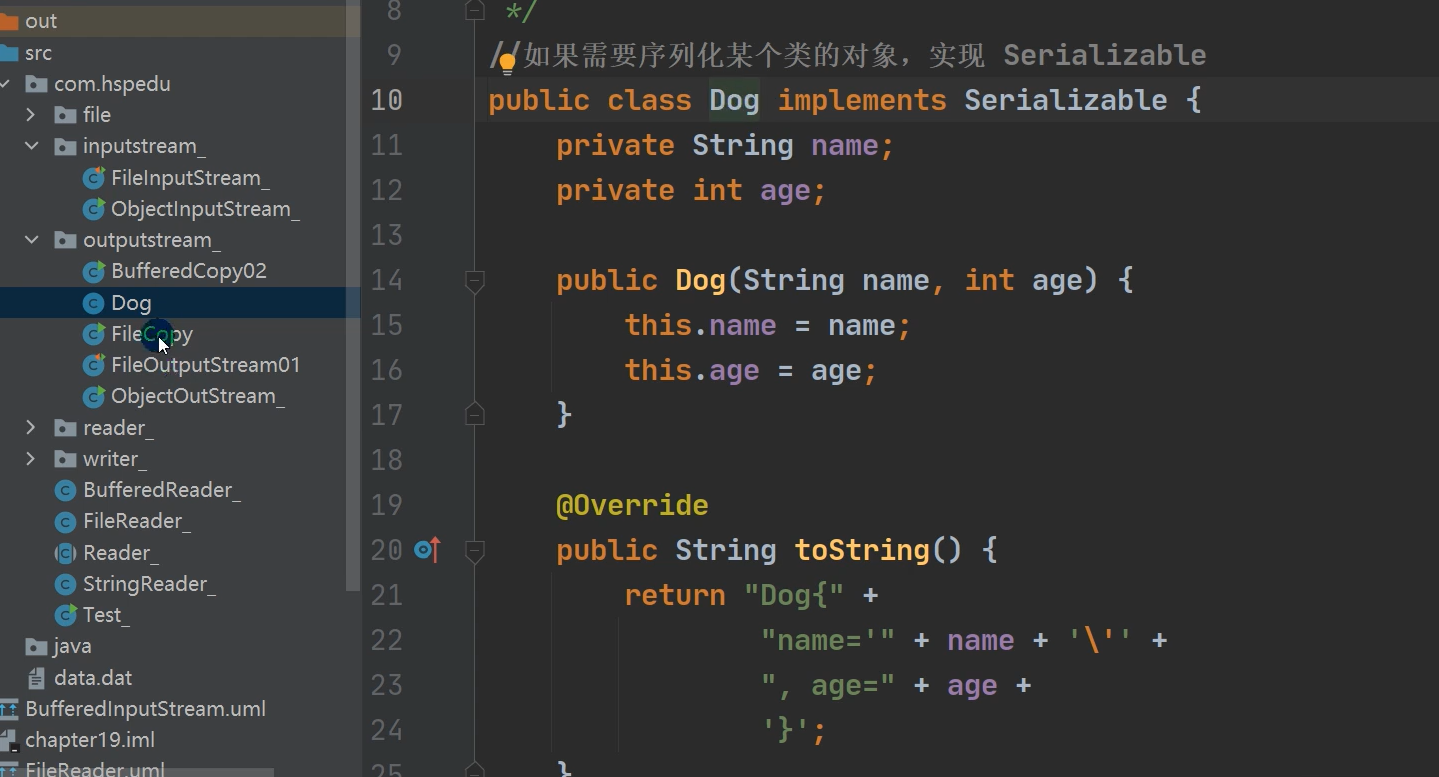Collapse the inputstream_ package

pyautogui.click(x=31, y=146)
